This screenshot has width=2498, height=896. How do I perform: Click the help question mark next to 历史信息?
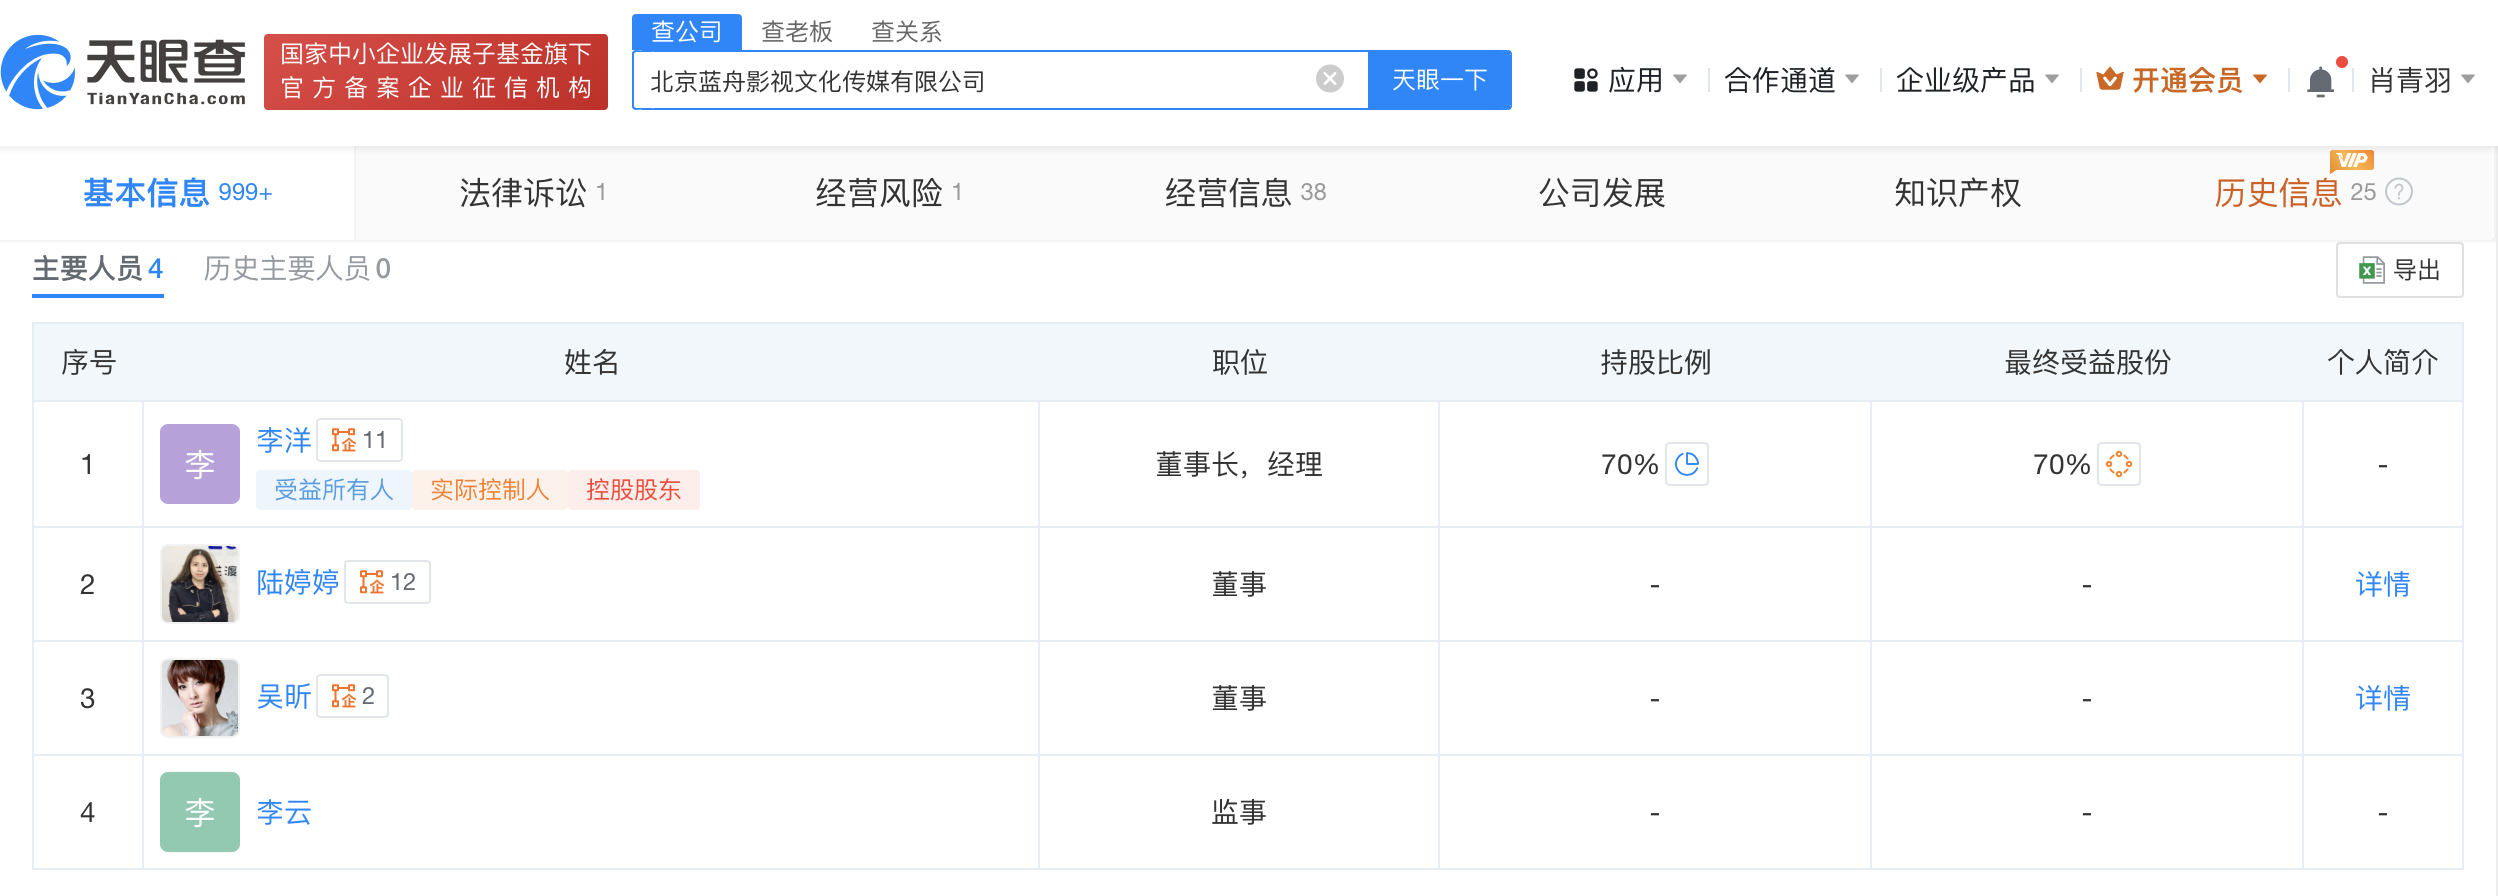2399,192
